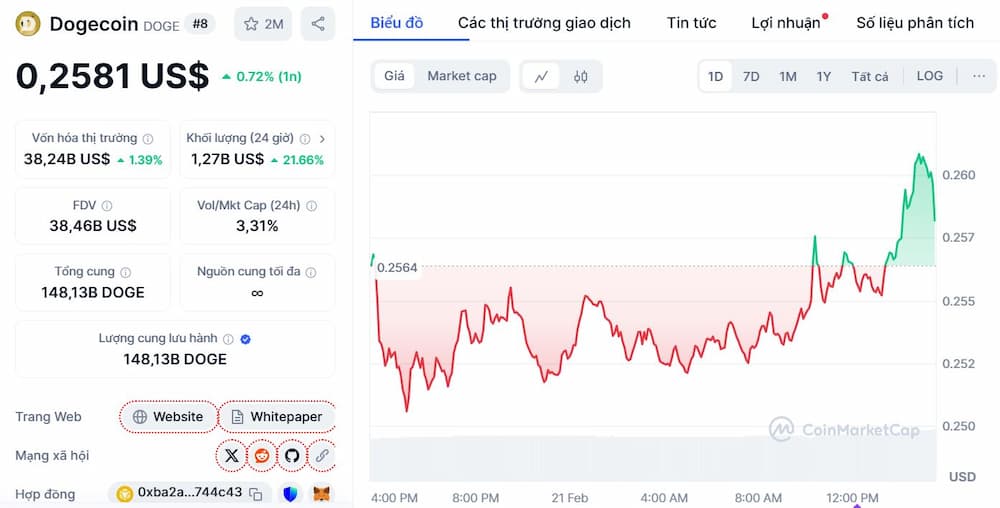The image size is (1000, 508).
Task: Expand the 24-hour volume chevron
Action: click(x=322, y=138)
